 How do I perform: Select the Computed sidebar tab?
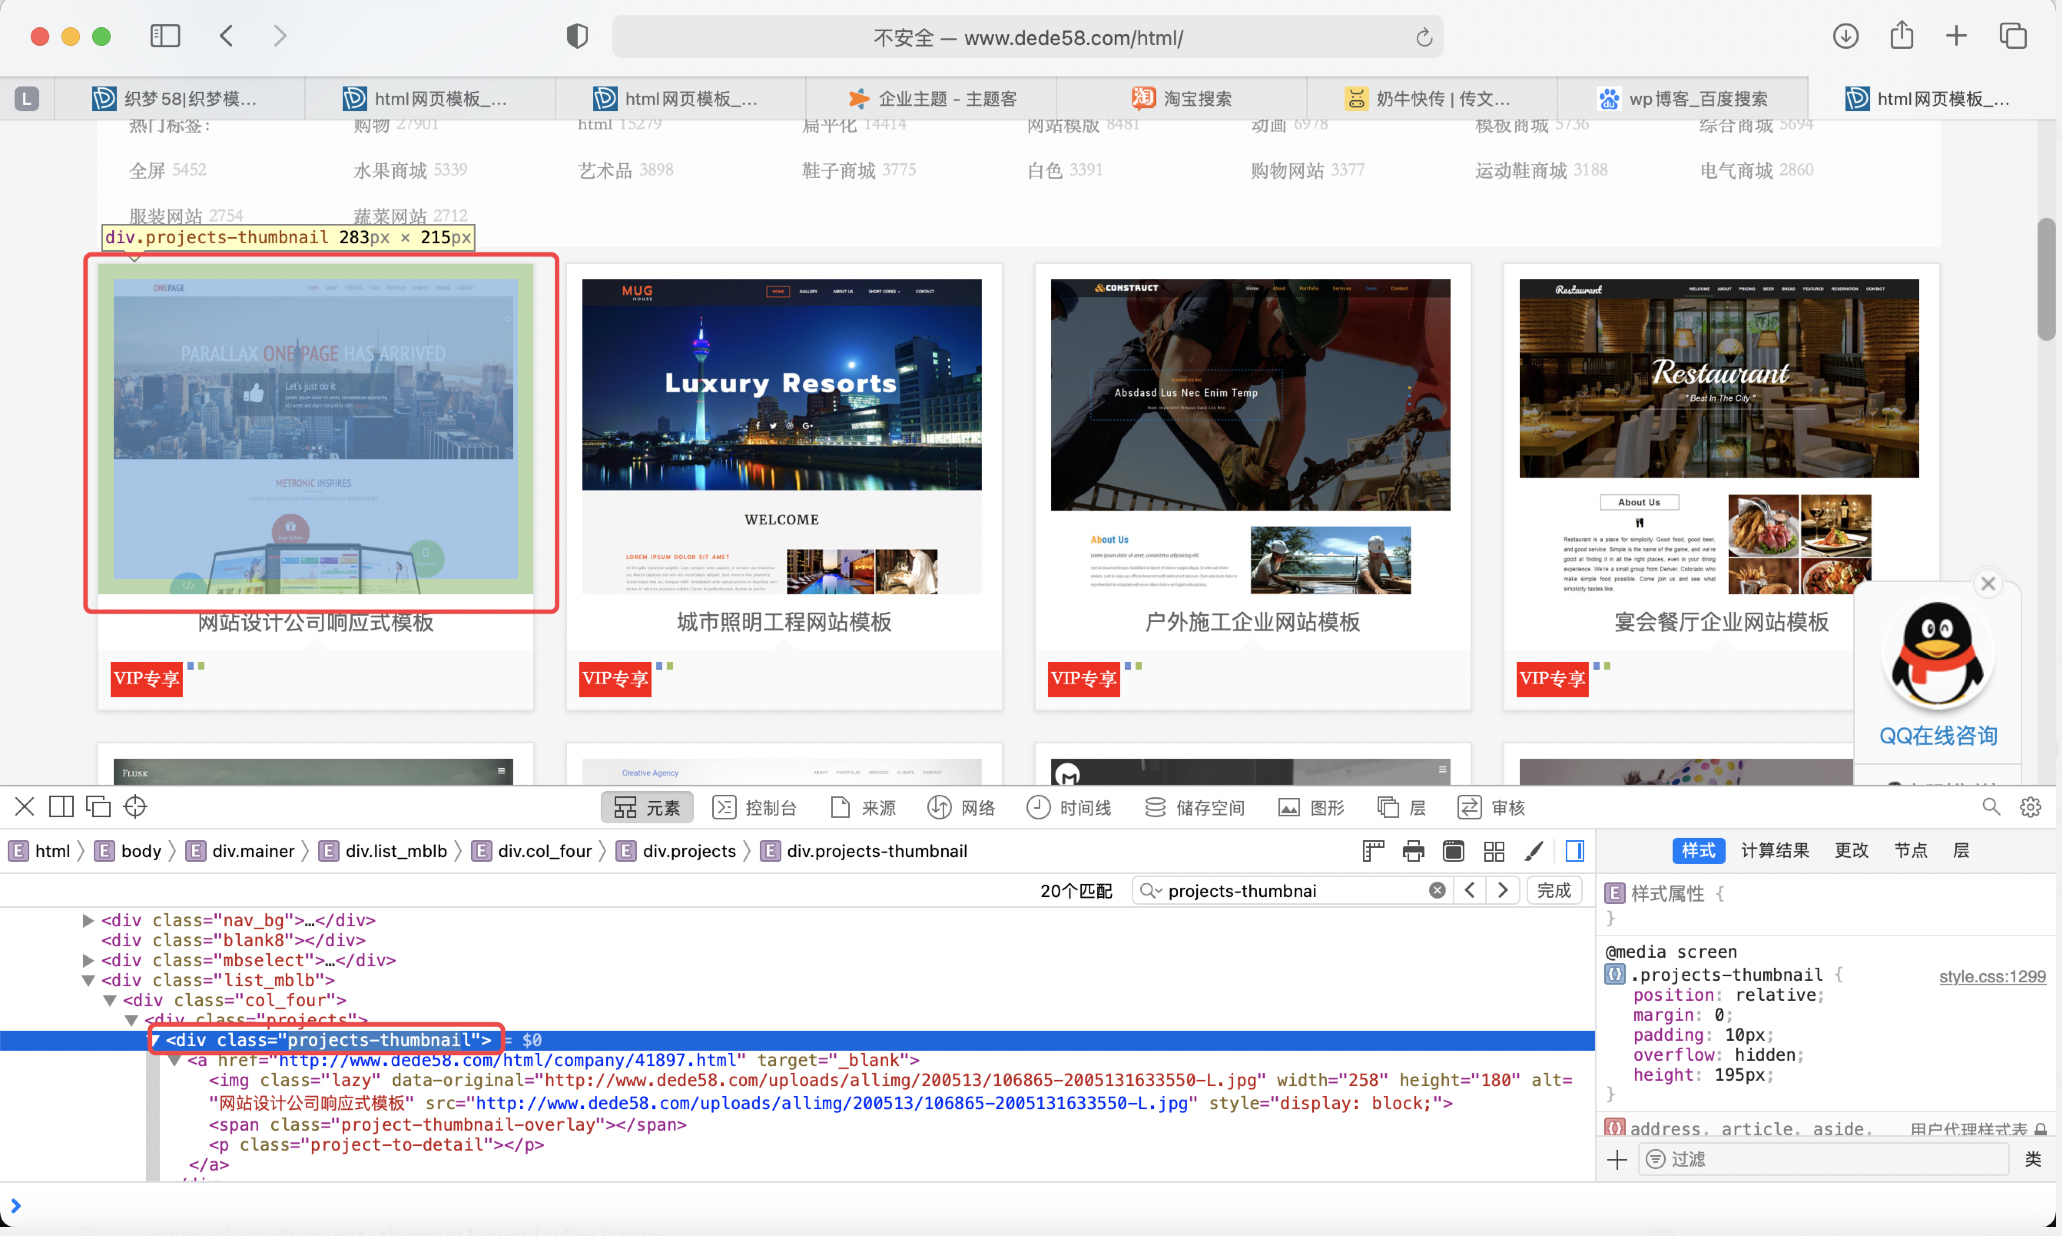pos(1774,851)
